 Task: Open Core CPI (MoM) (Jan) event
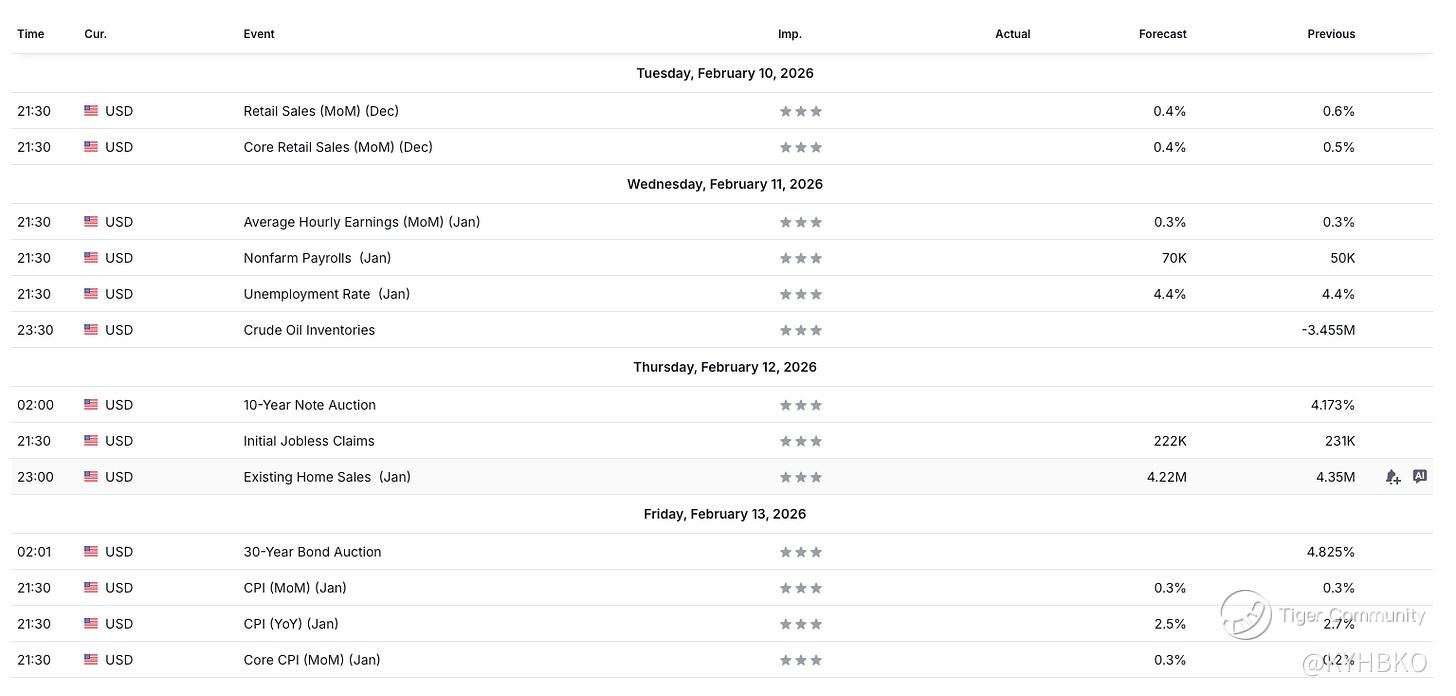312,660
